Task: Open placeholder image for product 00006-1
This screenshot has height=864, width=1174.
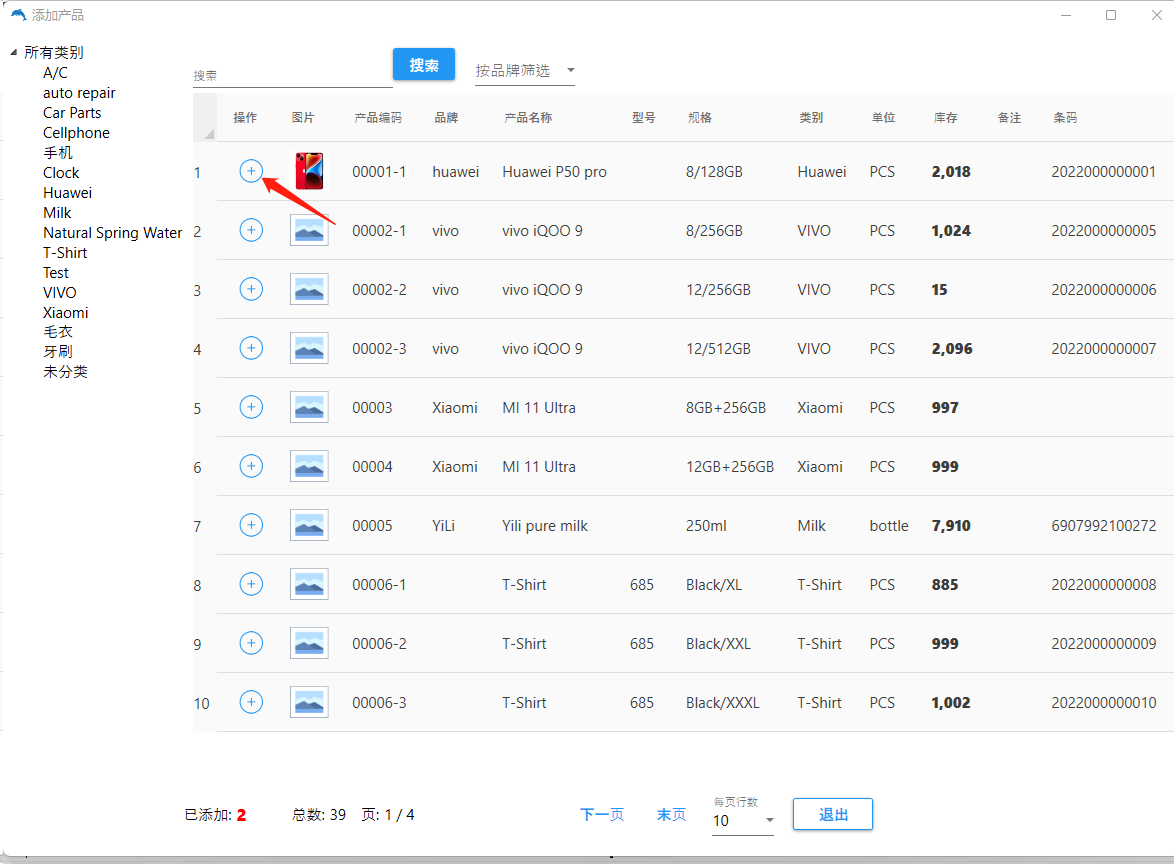Action: click(309, 584)
